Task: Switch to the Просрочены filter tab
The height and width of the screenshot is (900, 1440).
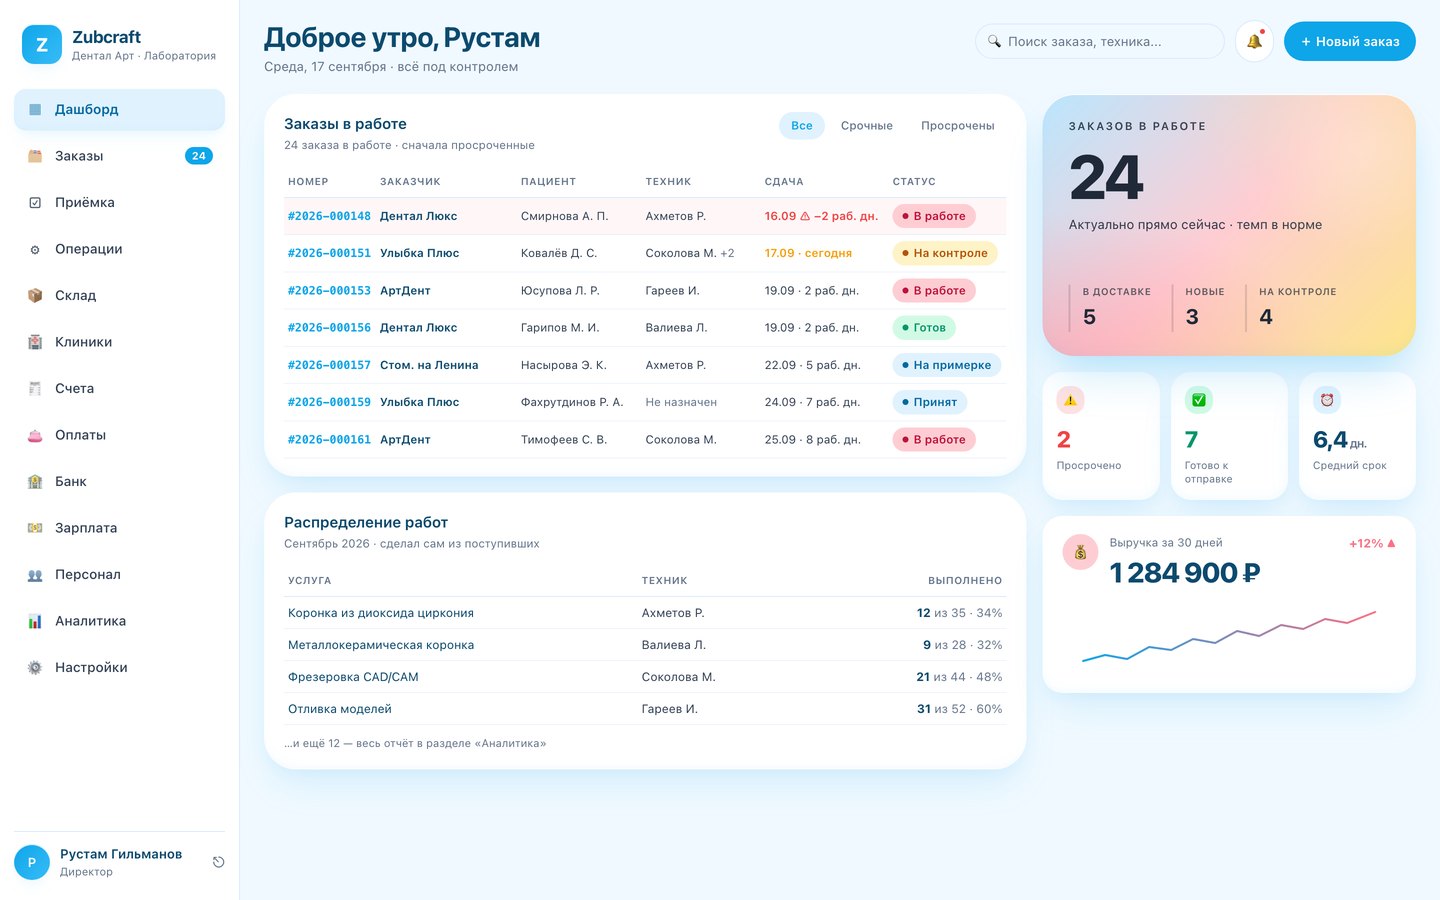Action: (958, 125)
